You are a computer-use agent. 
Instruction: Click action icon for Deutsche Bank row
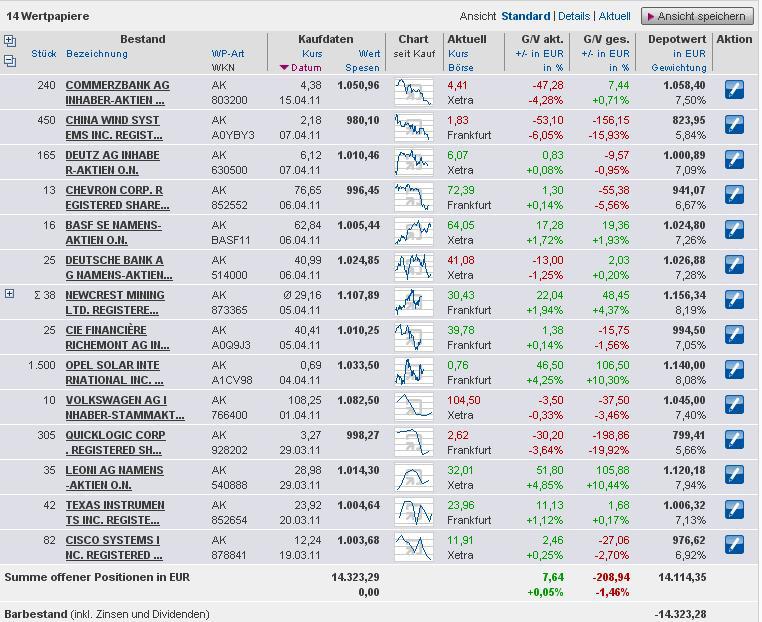[734, 265]
